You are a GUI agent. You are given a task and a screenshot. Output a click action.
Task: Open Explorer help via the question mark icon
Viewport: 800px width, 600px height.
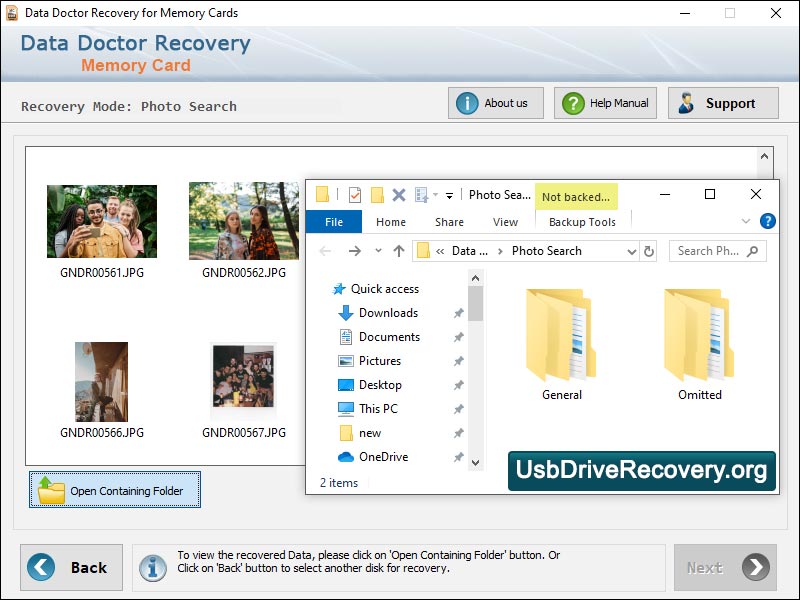pyautogui.click(x=767, y=221)
